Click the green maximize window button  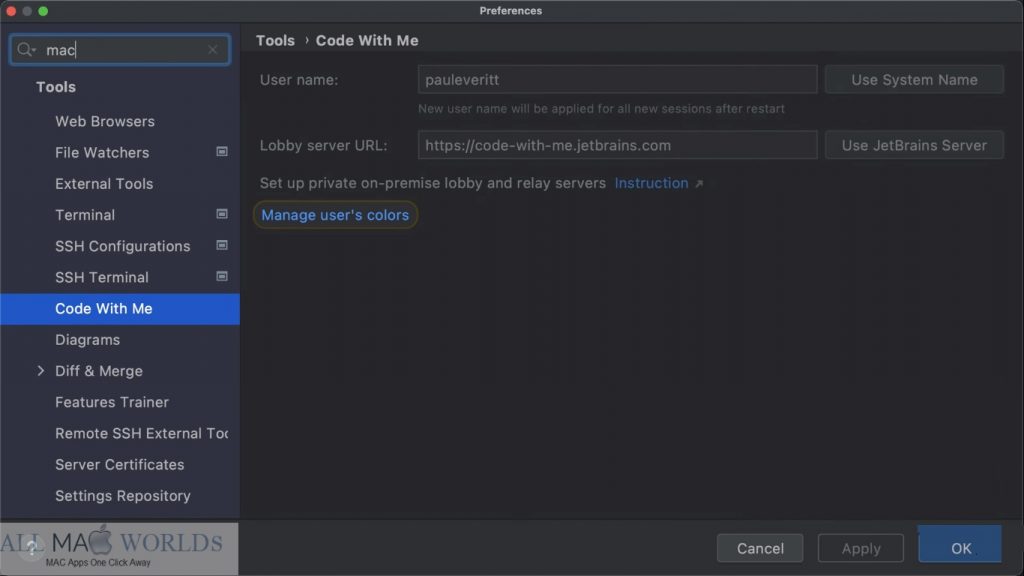click(43, 11)
